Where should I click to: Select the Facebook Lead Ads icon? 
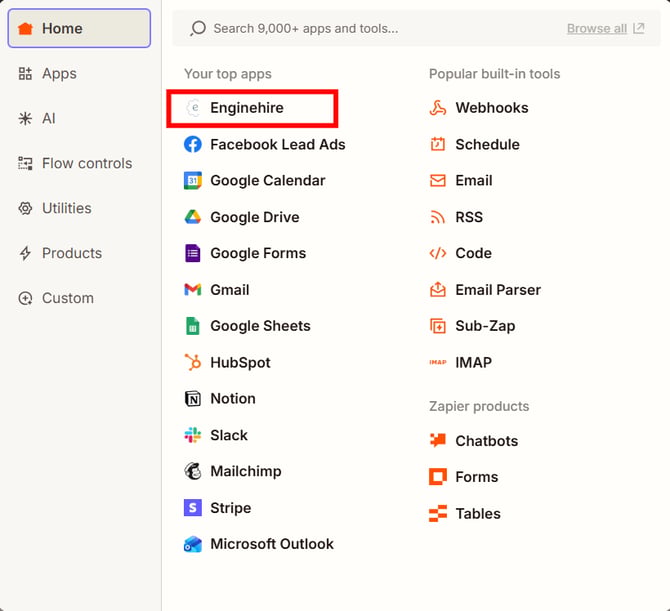[193, 144]
